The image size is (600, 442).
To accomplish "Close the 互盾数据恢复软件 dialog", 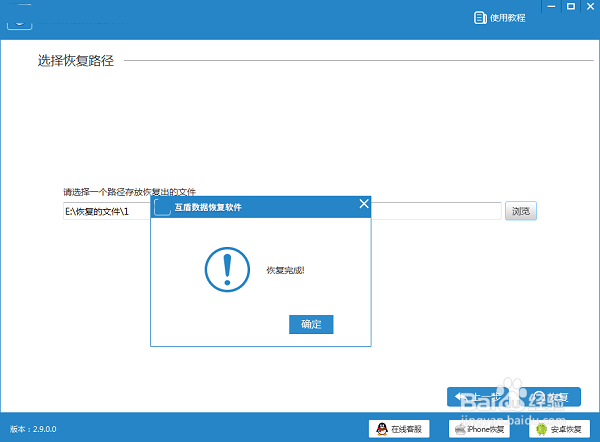I will click(x=364, y=204).
